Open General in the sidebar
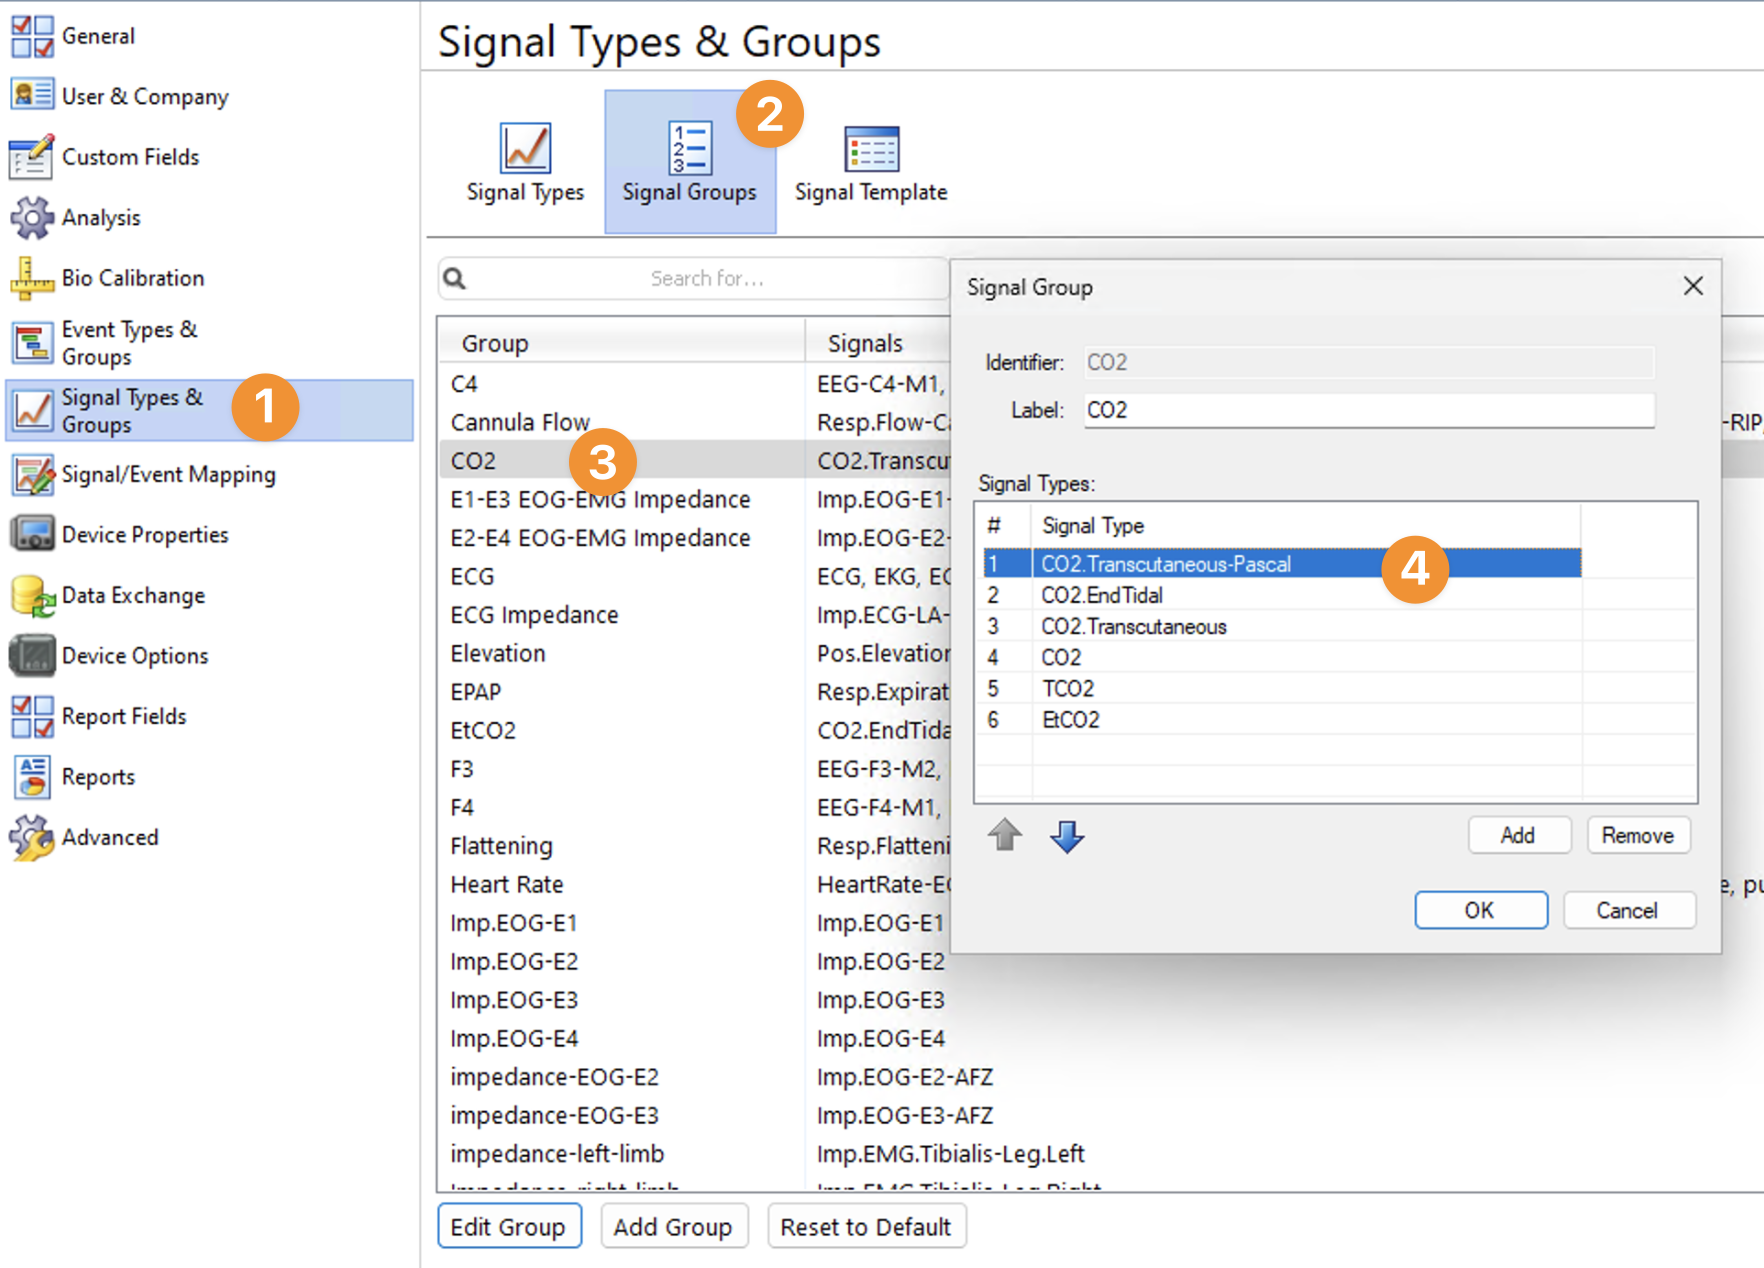 tap(98, 36)
